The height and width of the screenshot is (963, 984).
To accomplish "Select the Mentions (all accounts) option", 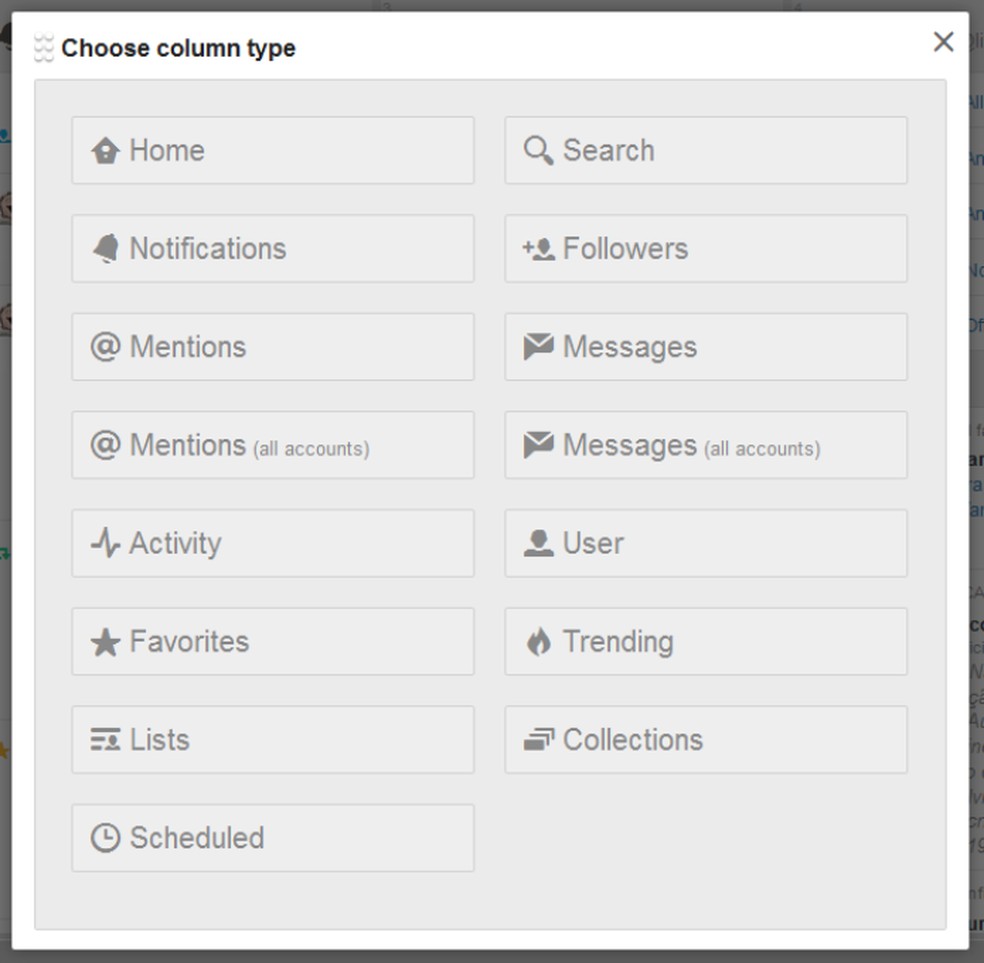I will pos(272,445).
